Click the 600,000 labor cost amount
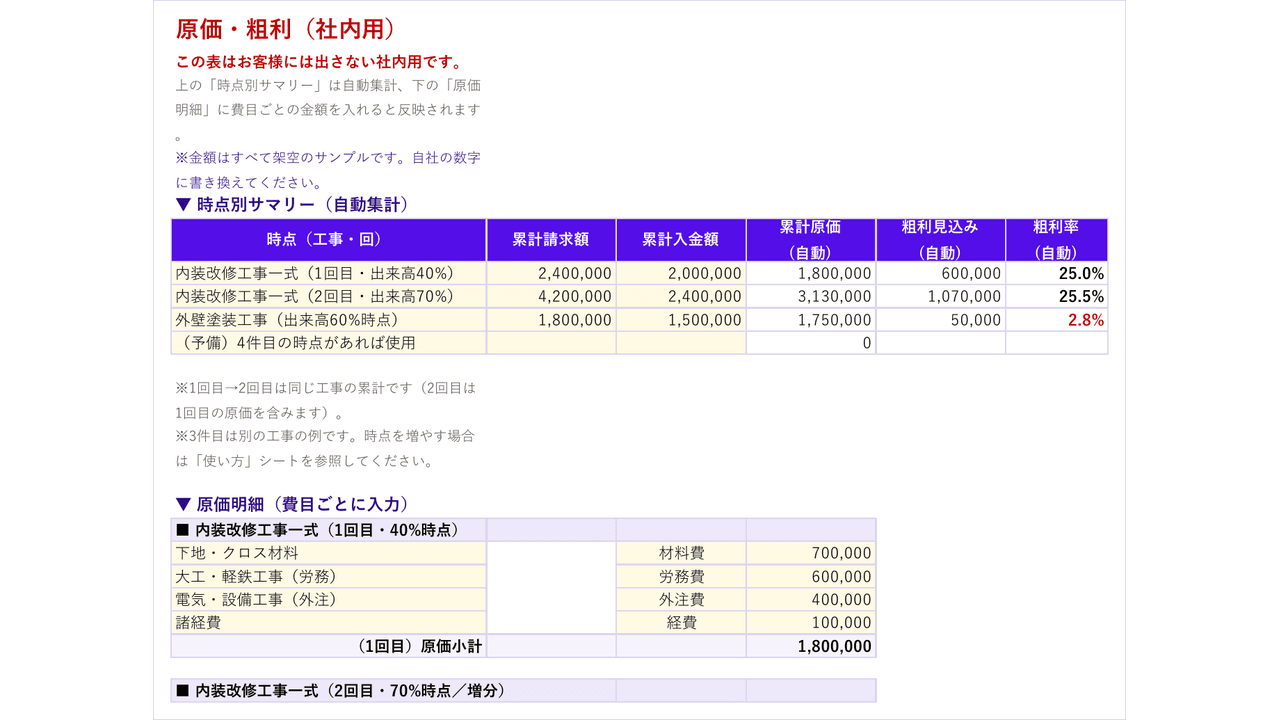The image size is (1280, 720). click(811, 577)
